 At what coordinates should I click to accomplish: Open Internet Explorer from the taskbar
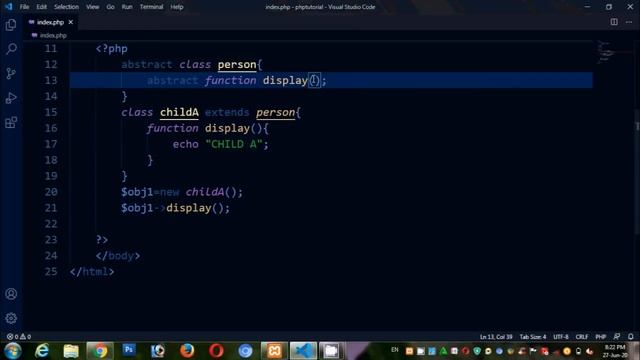pos(42,351)
